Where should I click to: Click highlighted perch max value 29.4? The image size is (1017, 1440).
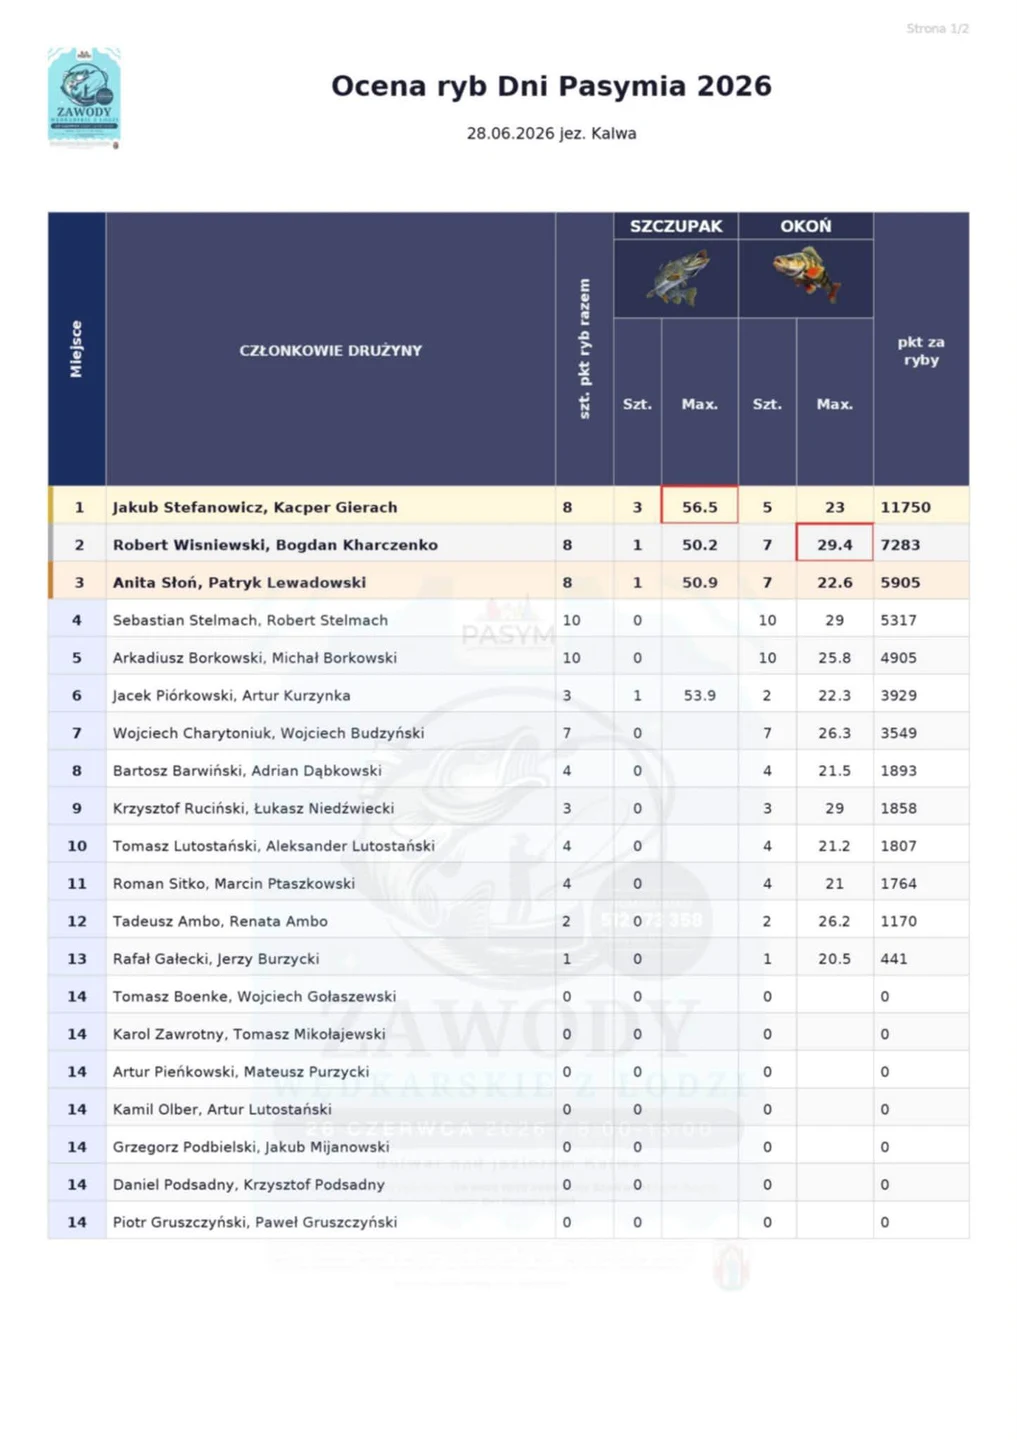coord(835,544)
